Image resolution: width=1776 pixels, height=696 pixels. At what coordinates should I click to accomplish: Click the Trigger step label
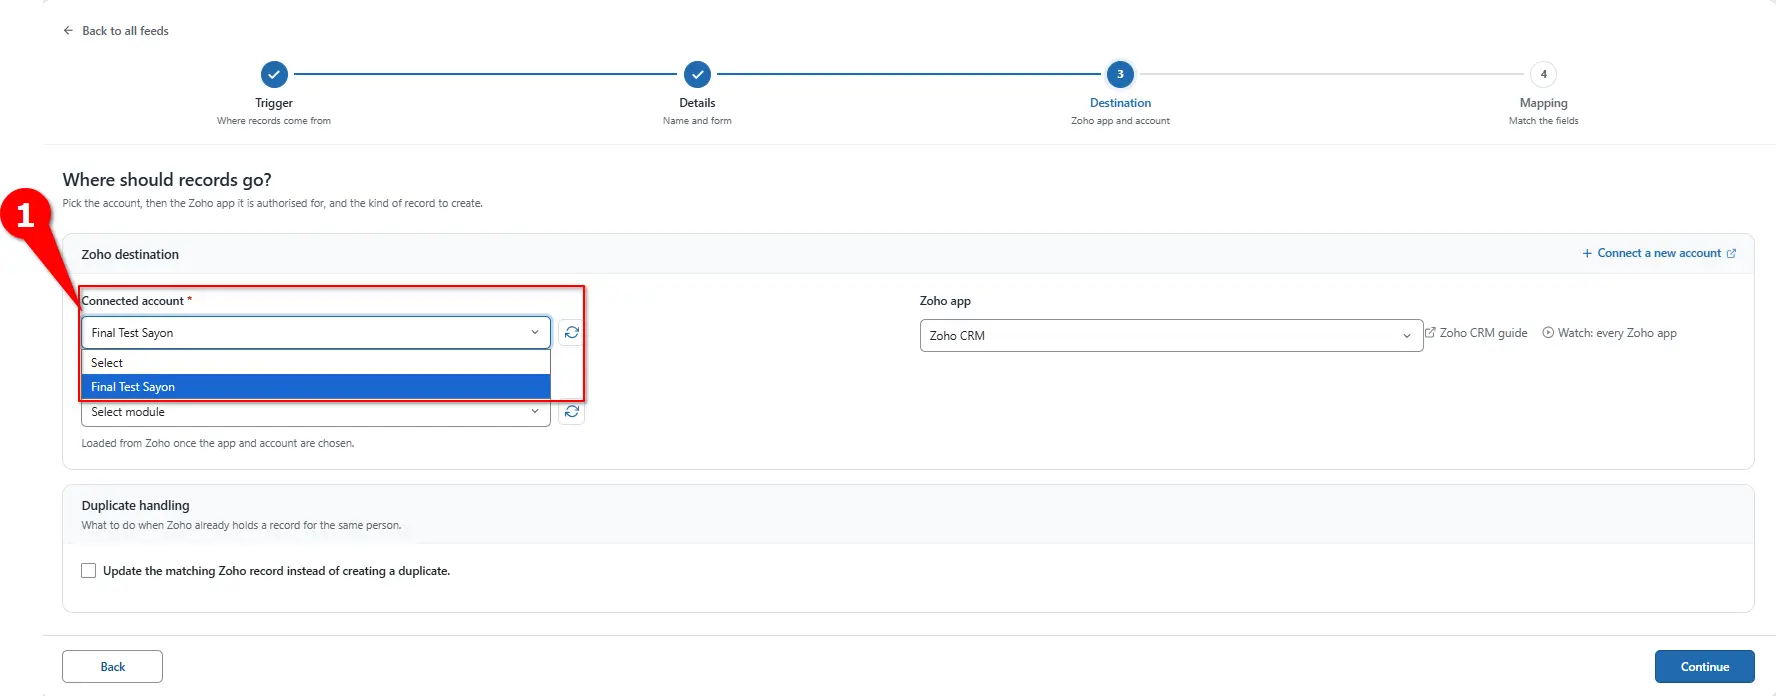274,103
